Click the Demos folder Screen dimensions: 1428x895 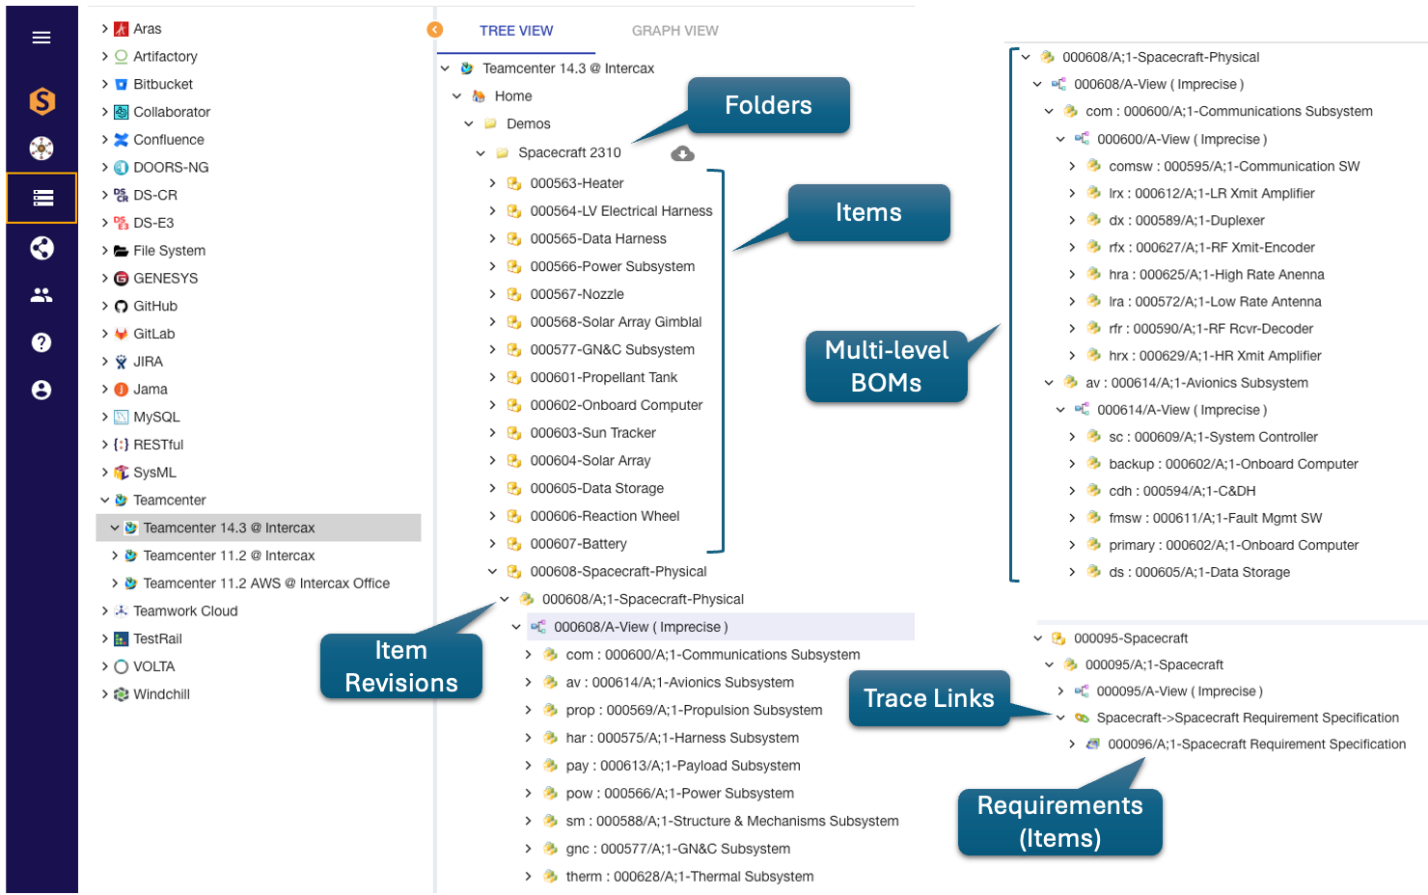pyautogui.click(x=528, y=124)
